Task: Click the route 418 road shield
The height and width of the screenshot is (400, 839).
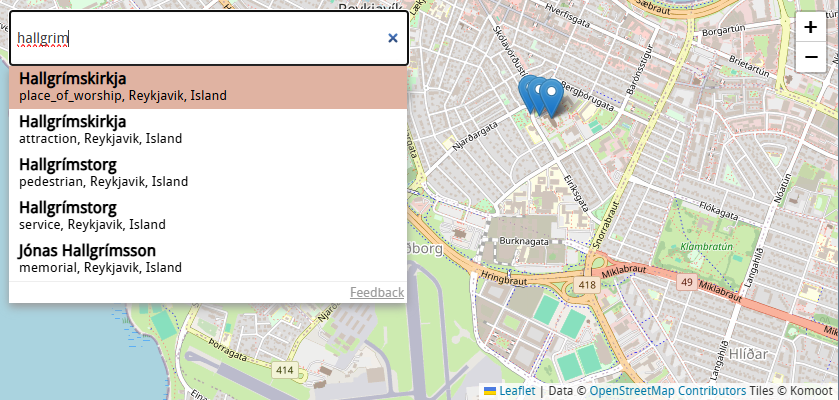Action: pyautogui.click(x=586, y=286)
